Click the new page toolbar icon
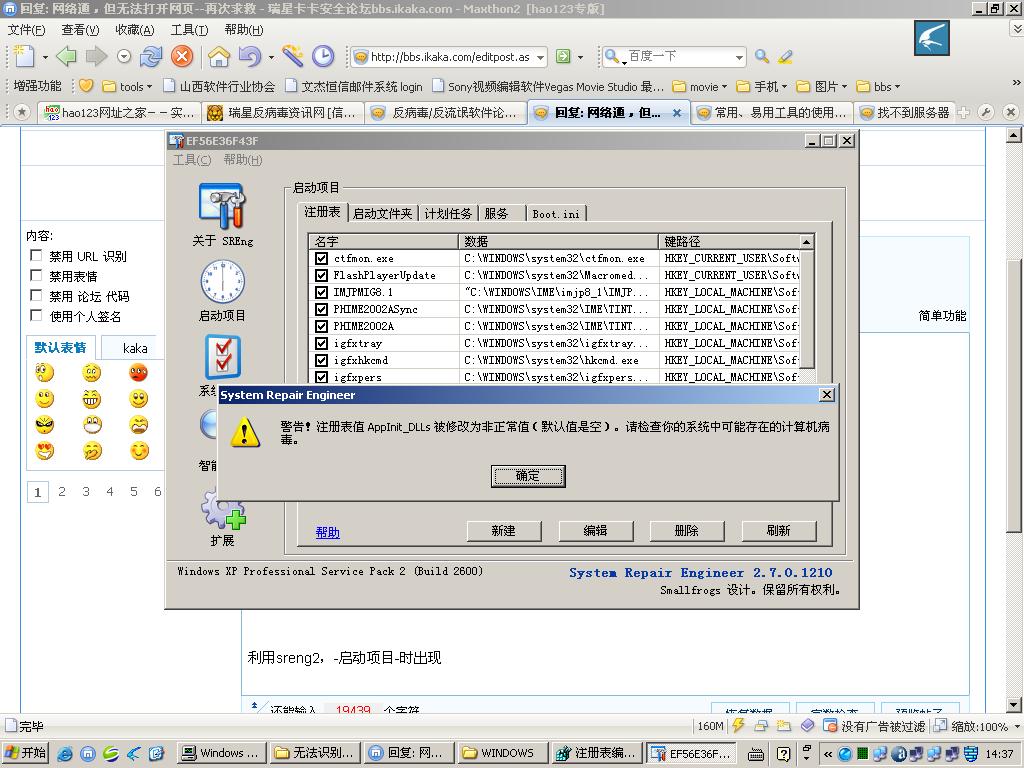 click(24, 56)
